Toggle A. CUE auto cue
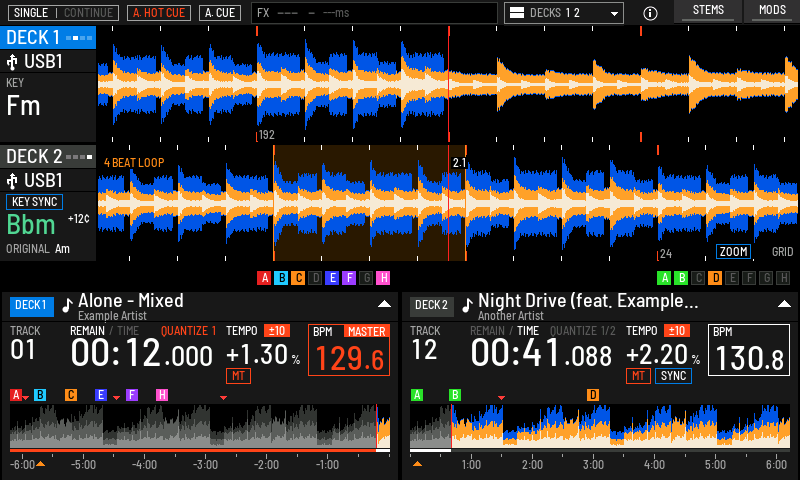The image size is (800, 480). pos(220,13)
